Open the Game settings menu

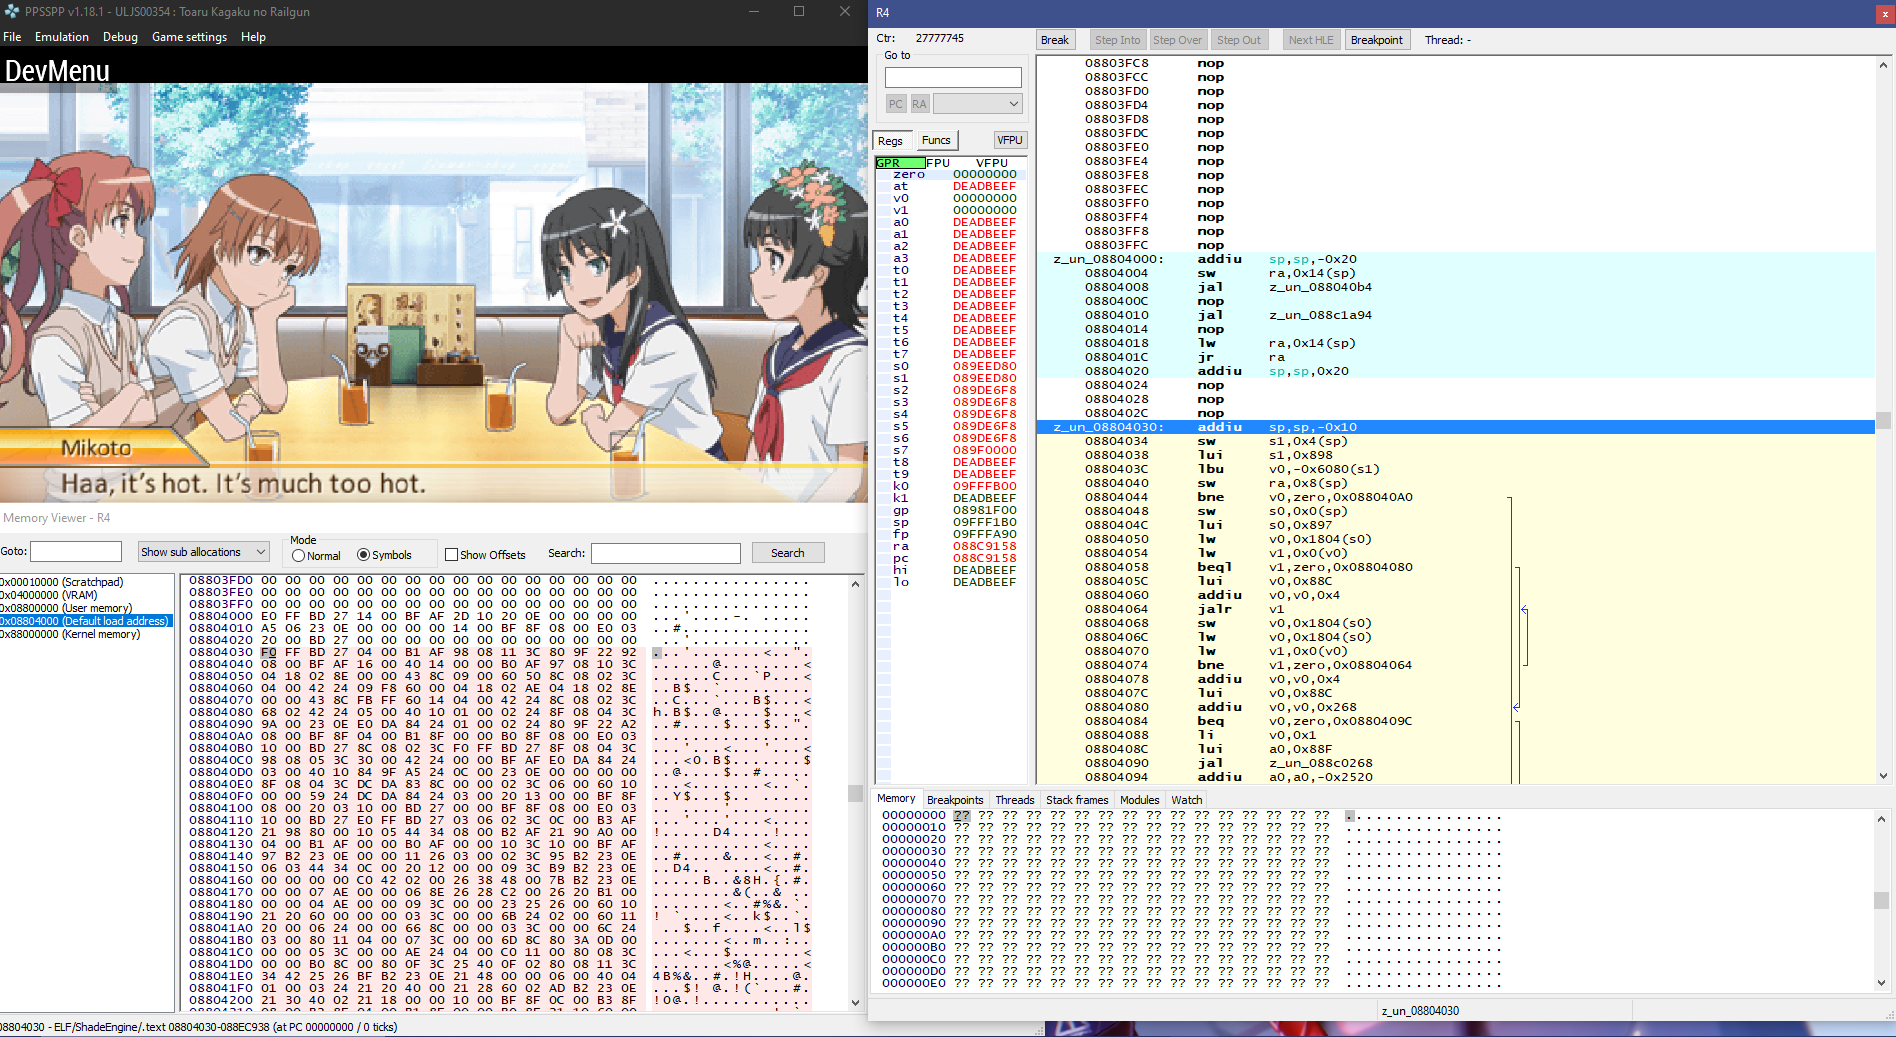(x=189, y=37)
